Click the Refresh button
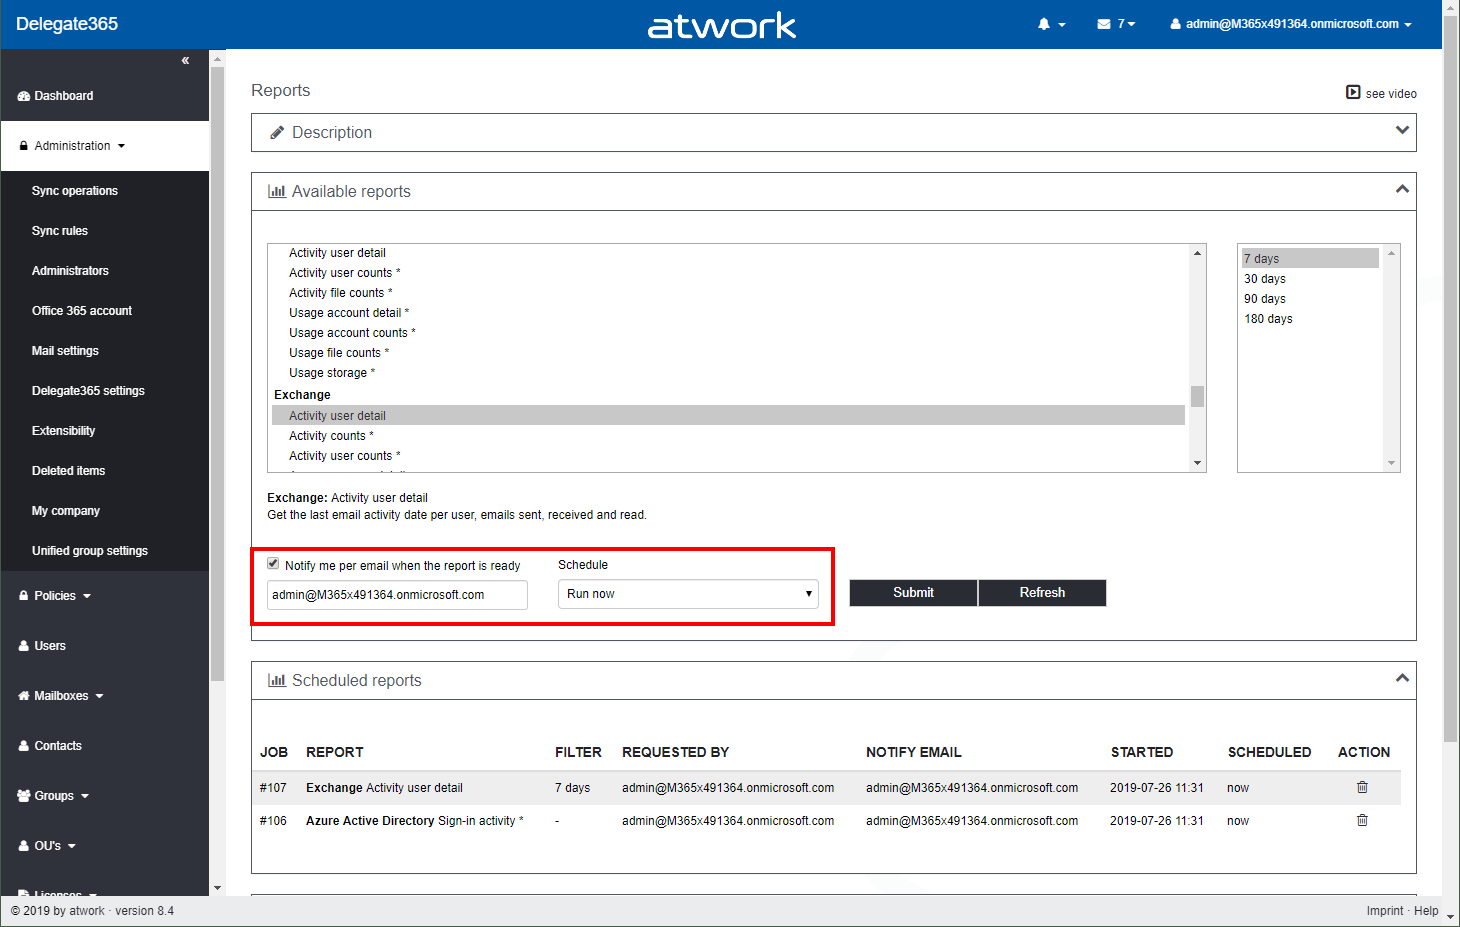 [1042, 593]
